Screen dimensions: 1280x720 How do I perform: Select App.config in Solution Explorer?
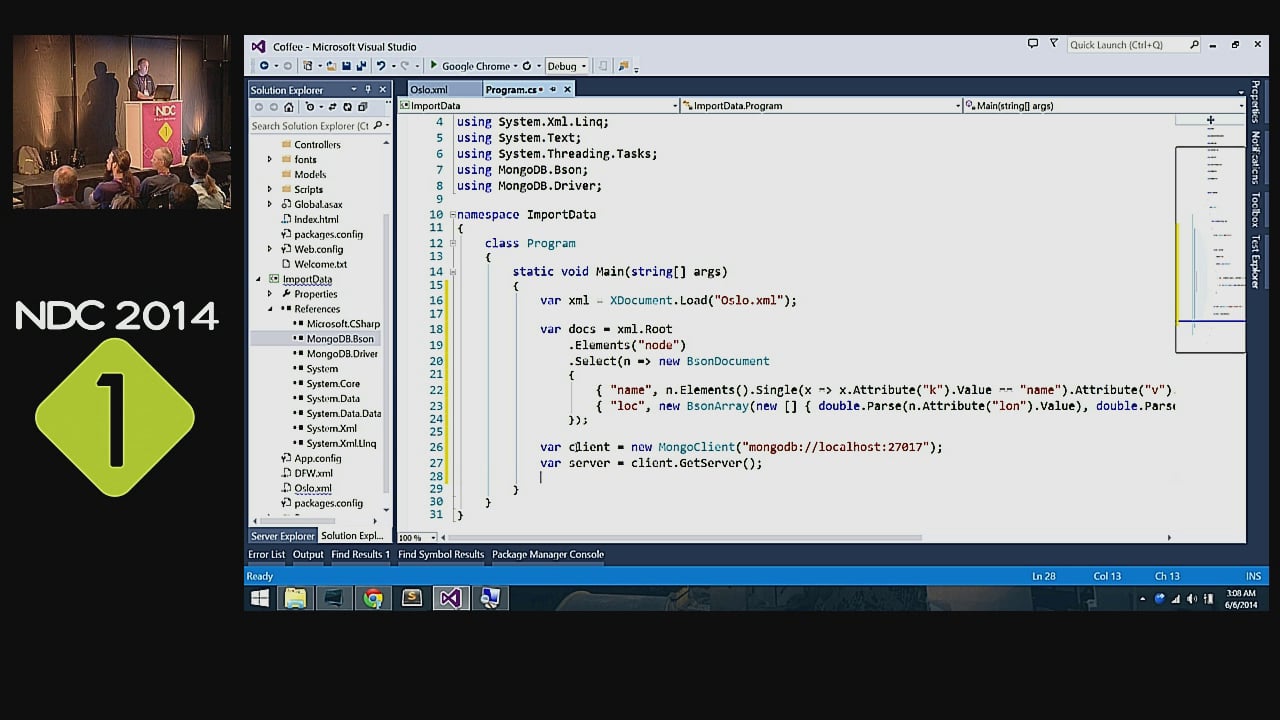(x=317, y=459)
